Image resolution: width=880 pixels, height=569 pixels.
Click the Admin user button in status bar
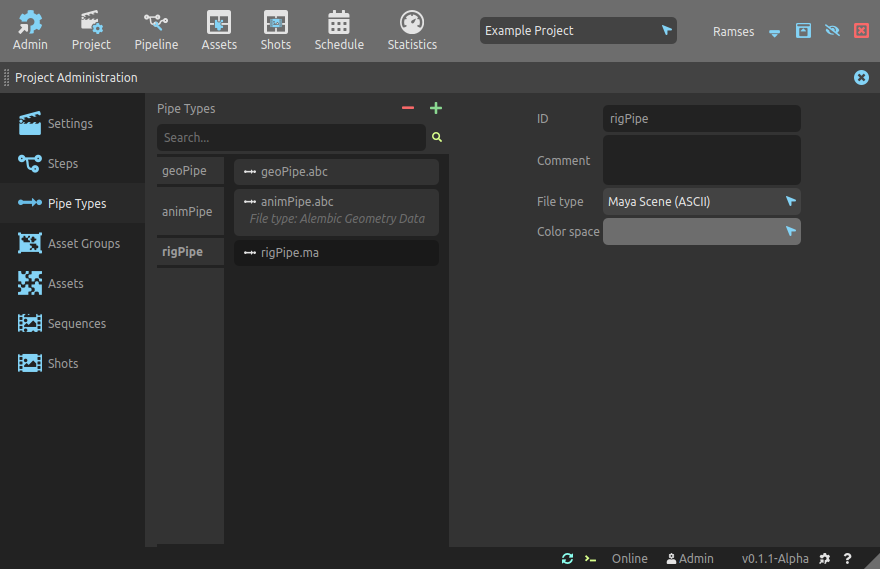pos(690,559)
